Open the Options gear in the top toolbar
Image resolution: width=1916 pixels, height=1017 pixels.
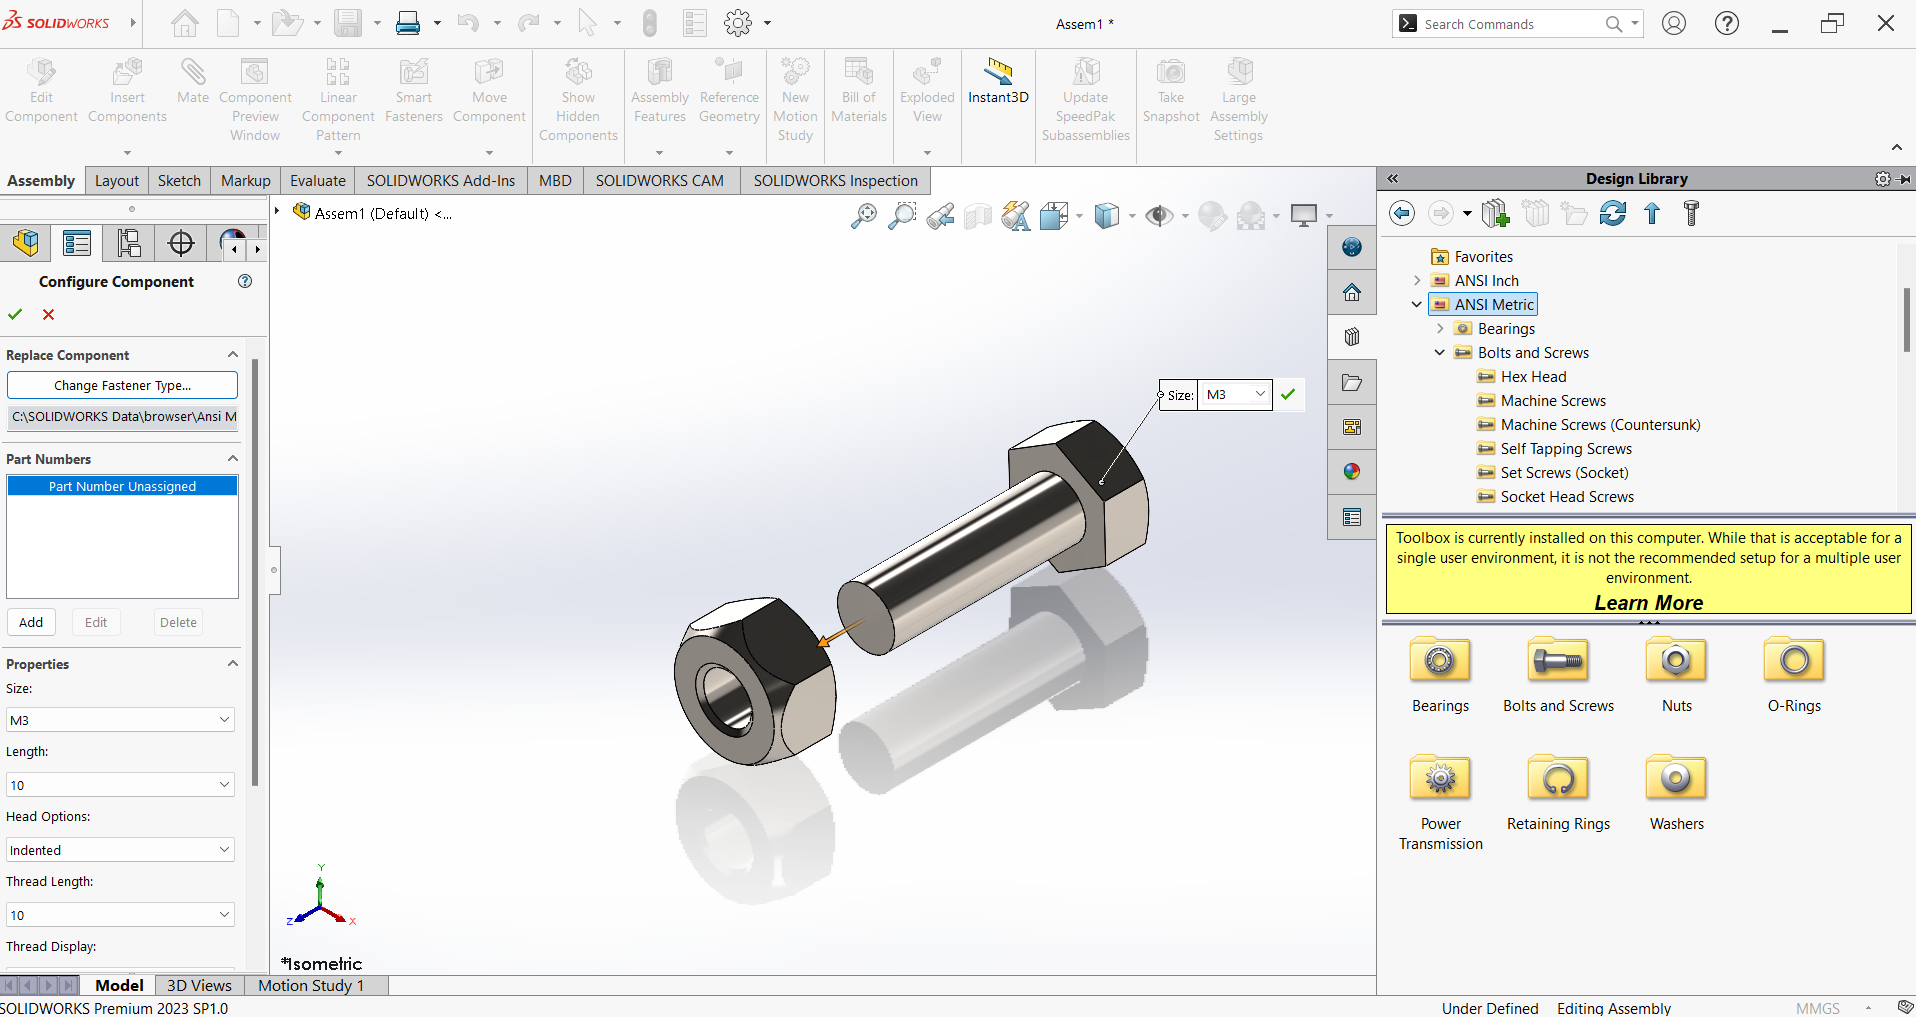pyautogui.click(x=738, y=23)
